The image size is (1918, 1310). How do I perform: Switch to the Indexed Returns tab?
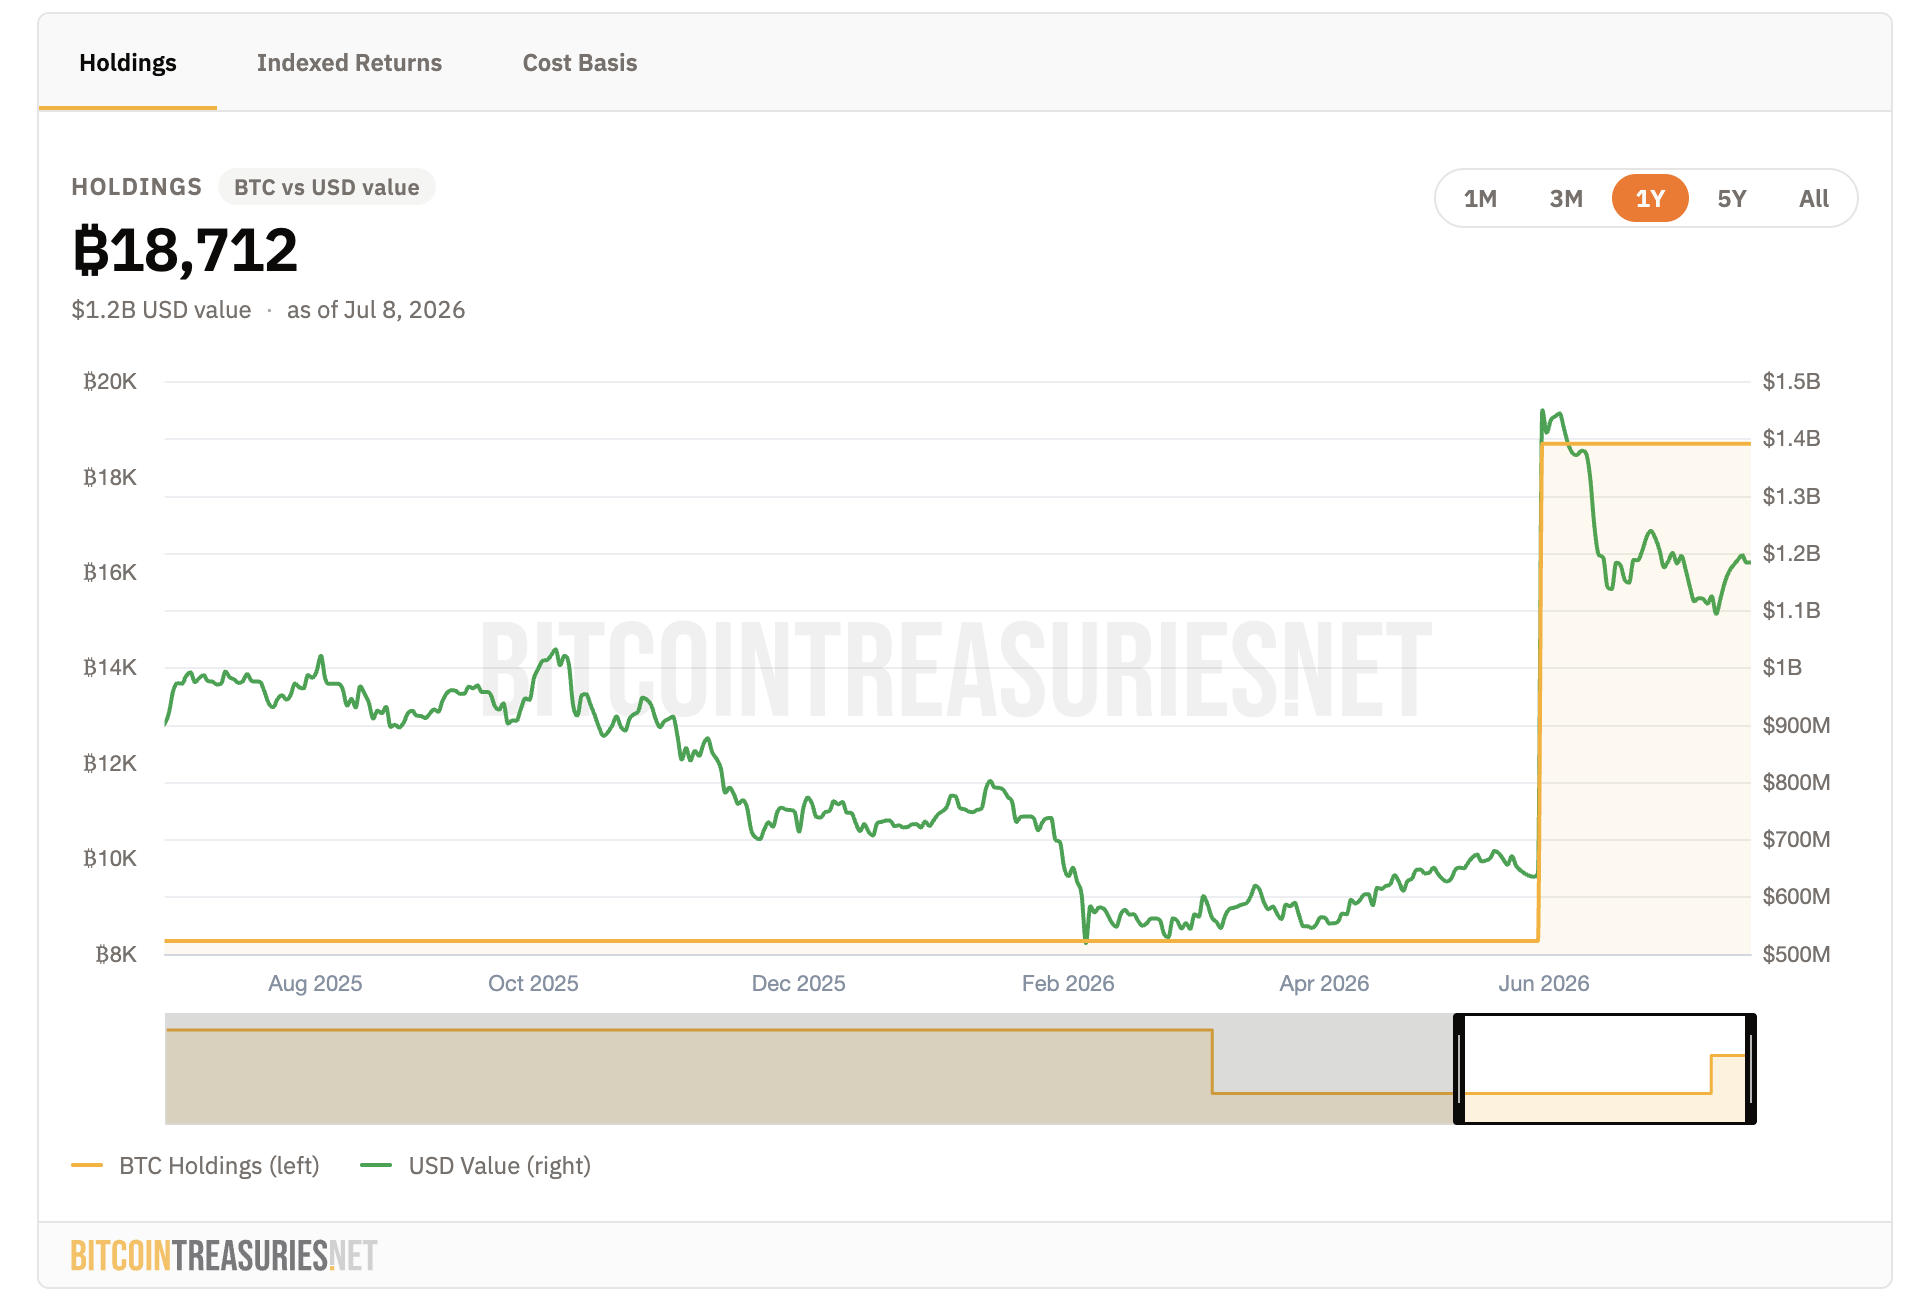point(349,63)
